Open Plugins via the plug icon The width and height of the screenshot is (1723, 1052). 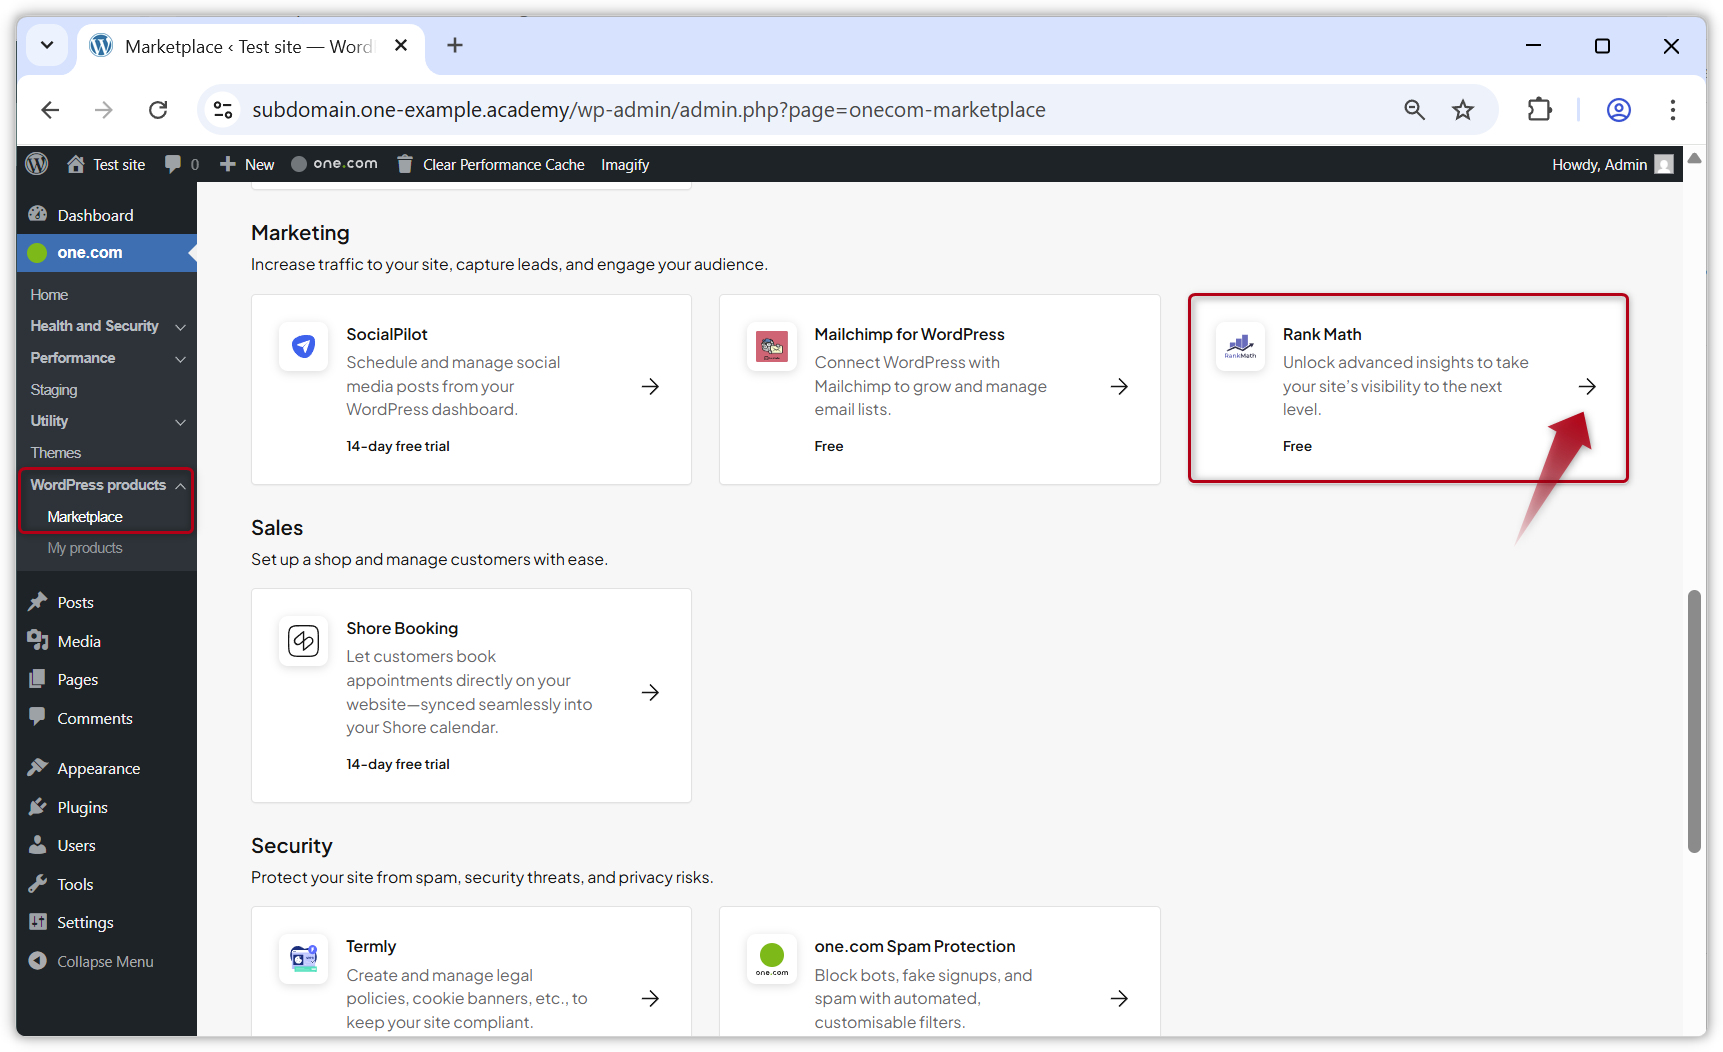pyautogui.click(x=38, y=807)
